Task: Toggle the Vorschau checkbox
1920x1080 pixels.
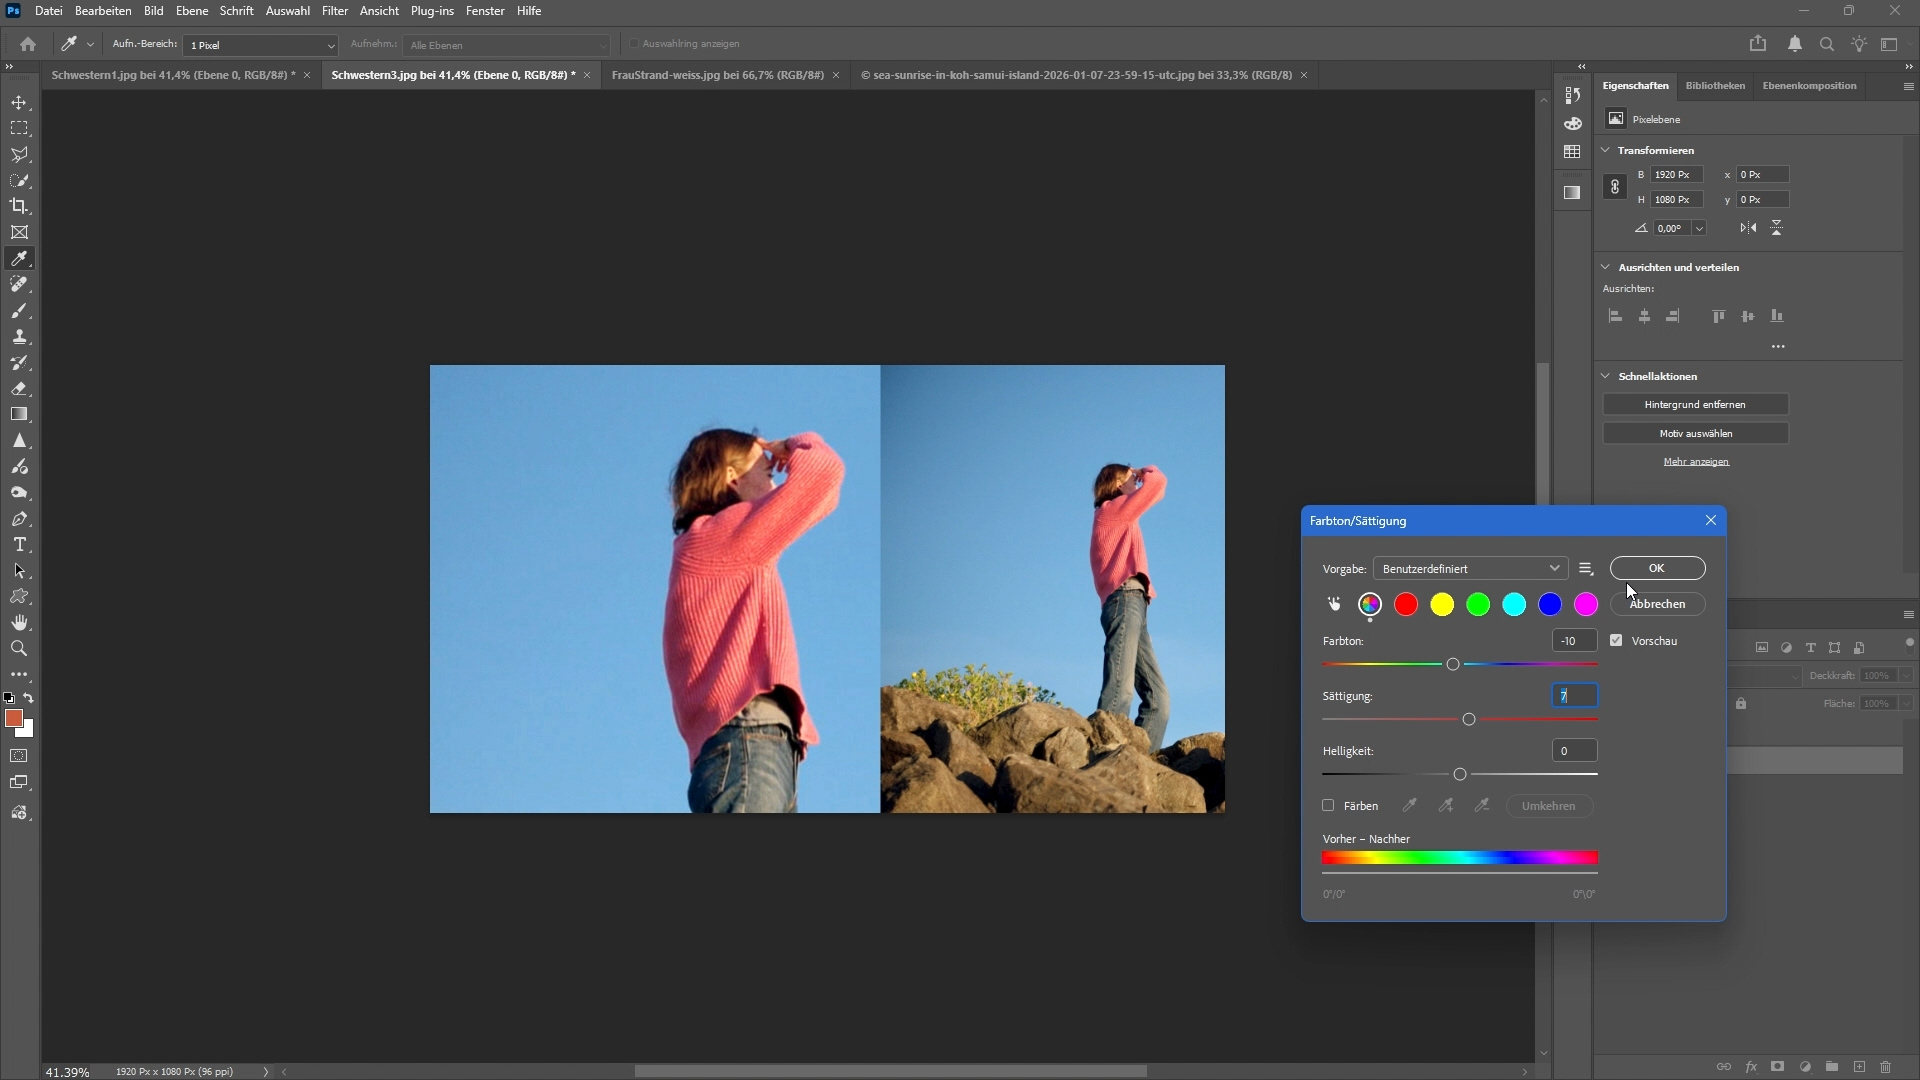Action: pos(1616,641)
